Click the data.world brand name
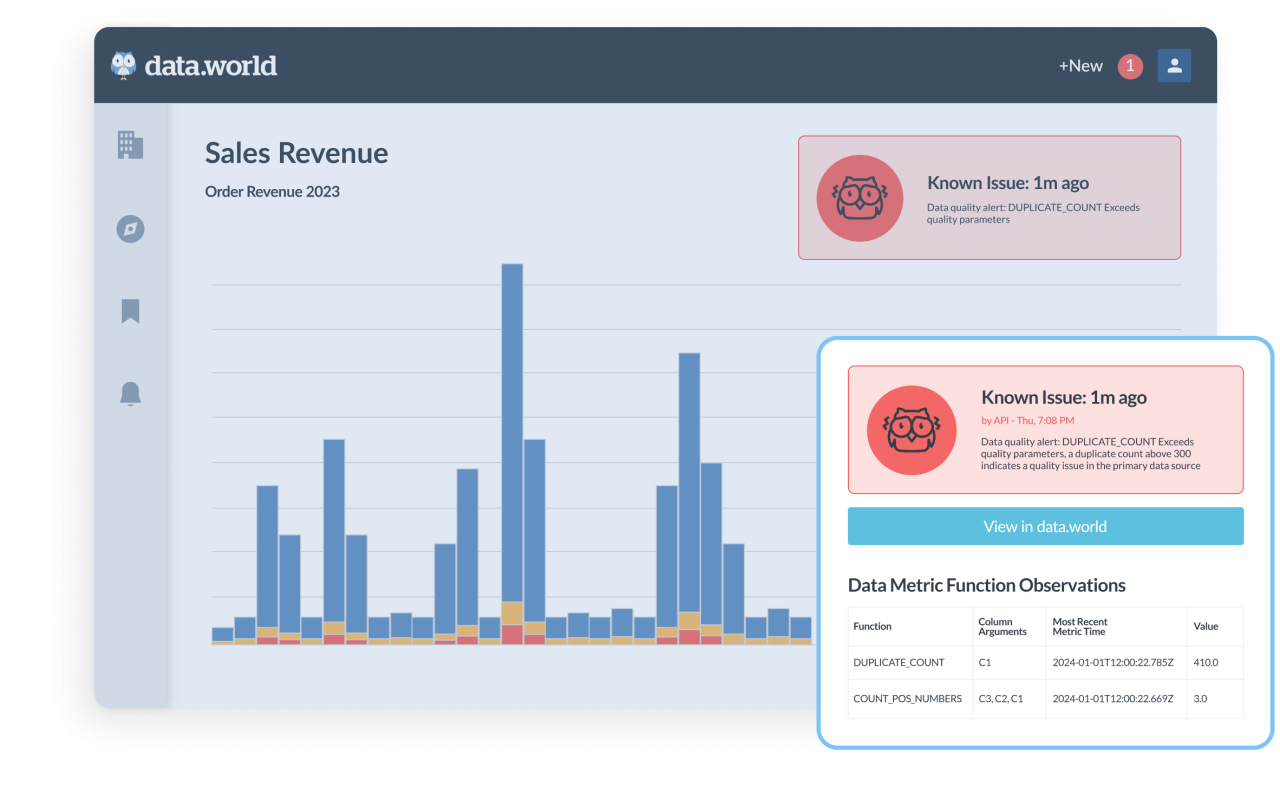 [211, 66]
